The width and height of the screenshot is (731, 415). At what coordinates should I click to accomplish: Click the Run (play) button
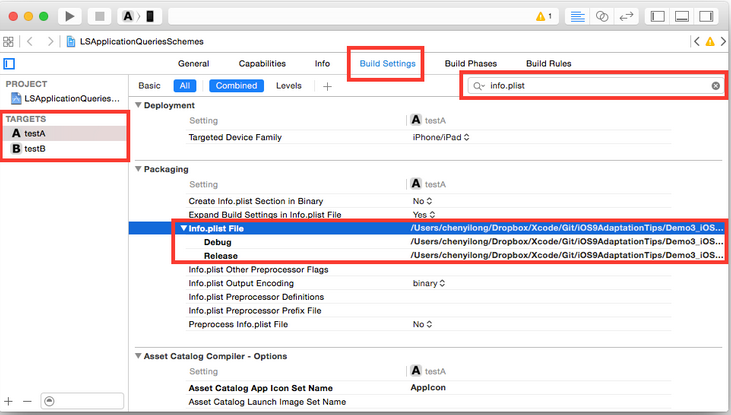click(71, 16)
